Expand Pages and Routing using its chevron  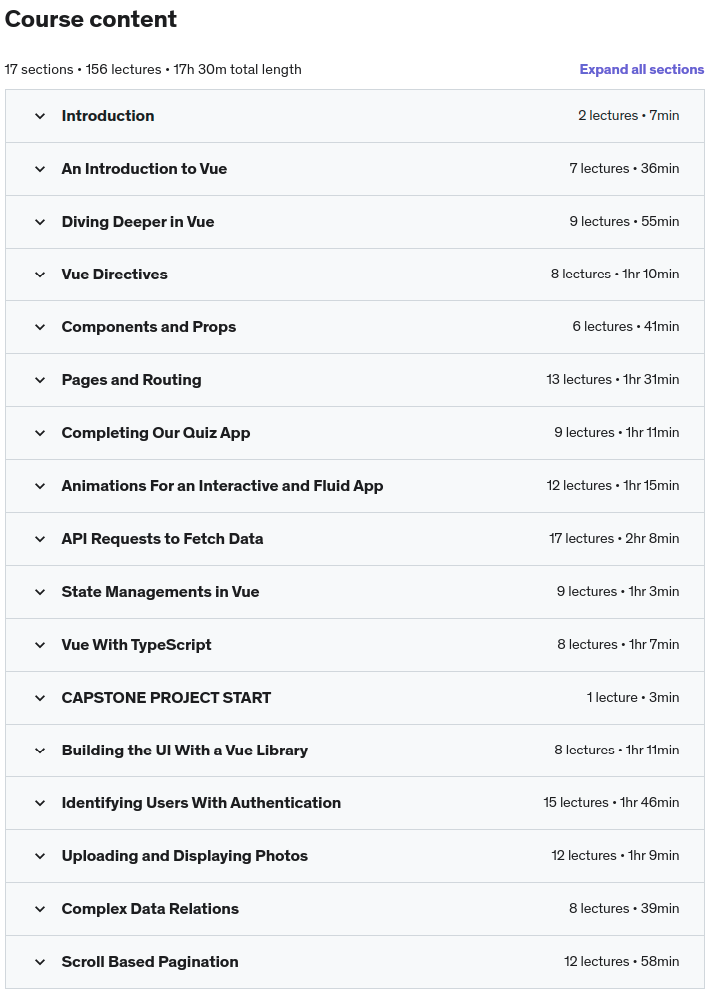coord(40,380)
